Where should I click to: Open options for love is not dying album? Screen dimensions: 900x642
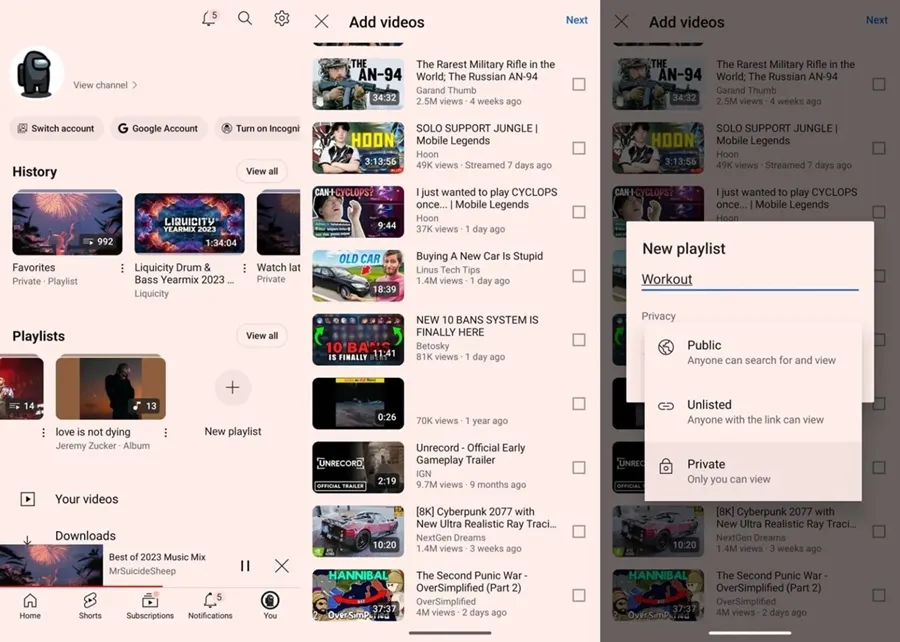point(165,433)
